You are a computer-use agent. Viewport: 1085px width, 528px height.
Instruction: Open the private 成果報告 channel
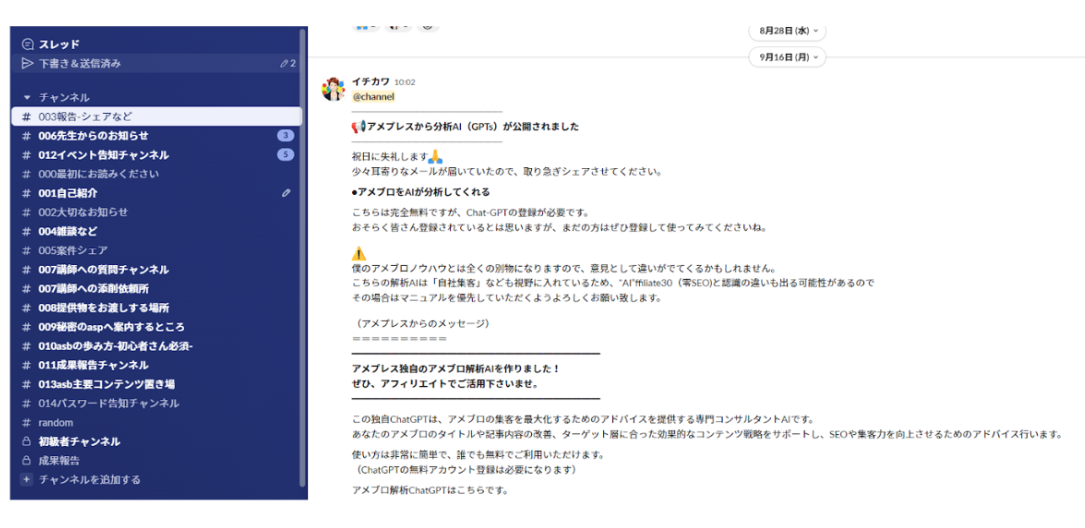coord(156,460)
